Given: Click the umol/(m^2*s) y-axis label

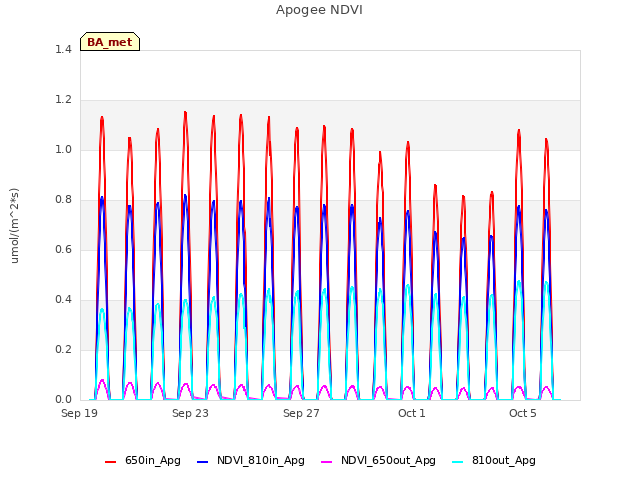Looking at the screenshot, I should (14, 226).
